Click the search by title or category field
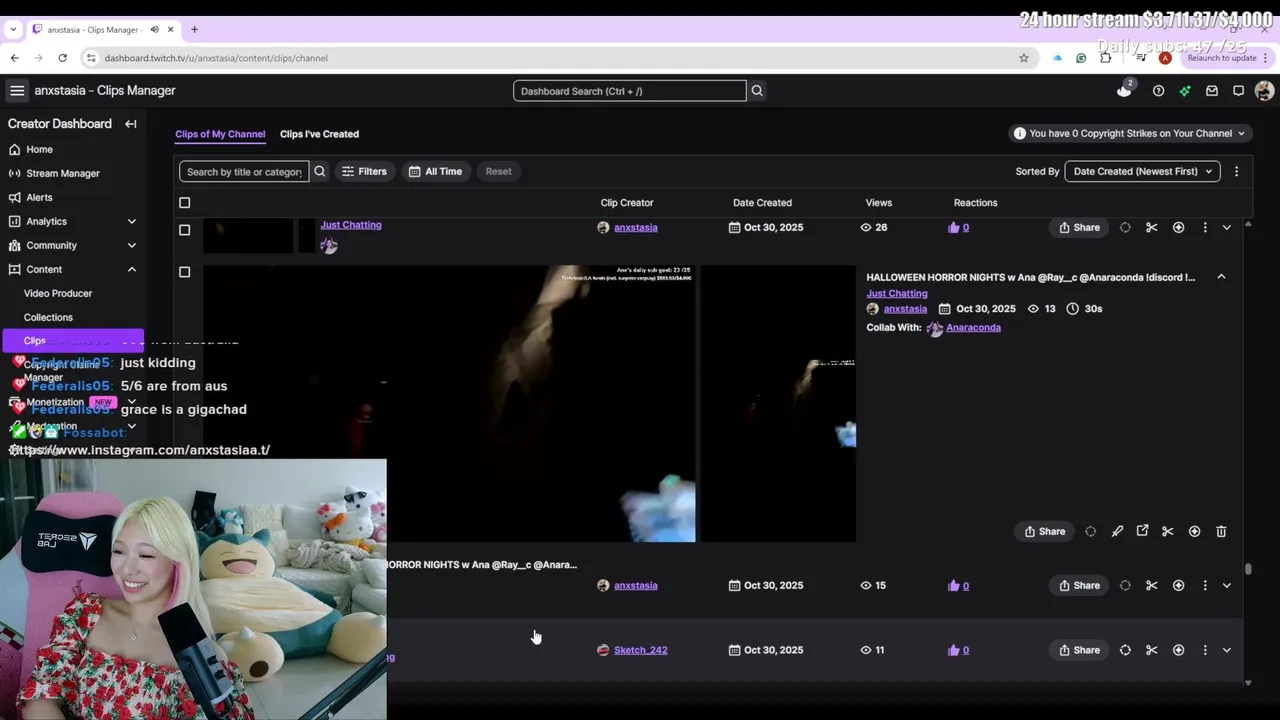Image resolution: width=1280 pixels, height=720 pixels. (x=244, y=171)
